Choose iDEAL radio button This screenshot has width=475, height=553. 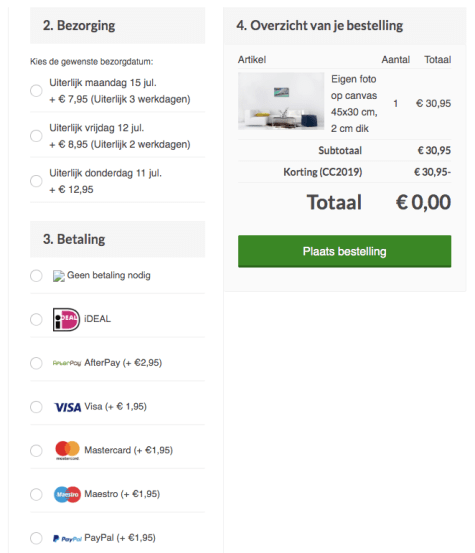point(36,320)
